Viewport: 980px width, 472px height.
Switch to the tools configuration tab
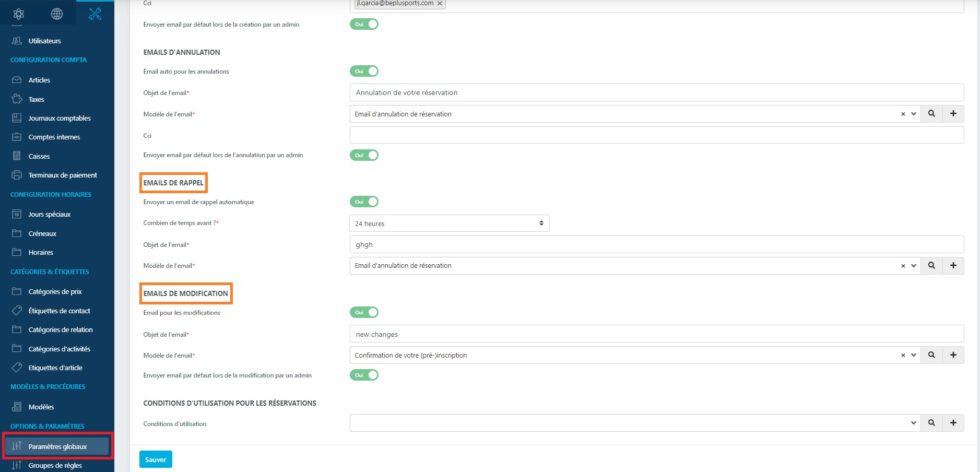click(95, 13)
